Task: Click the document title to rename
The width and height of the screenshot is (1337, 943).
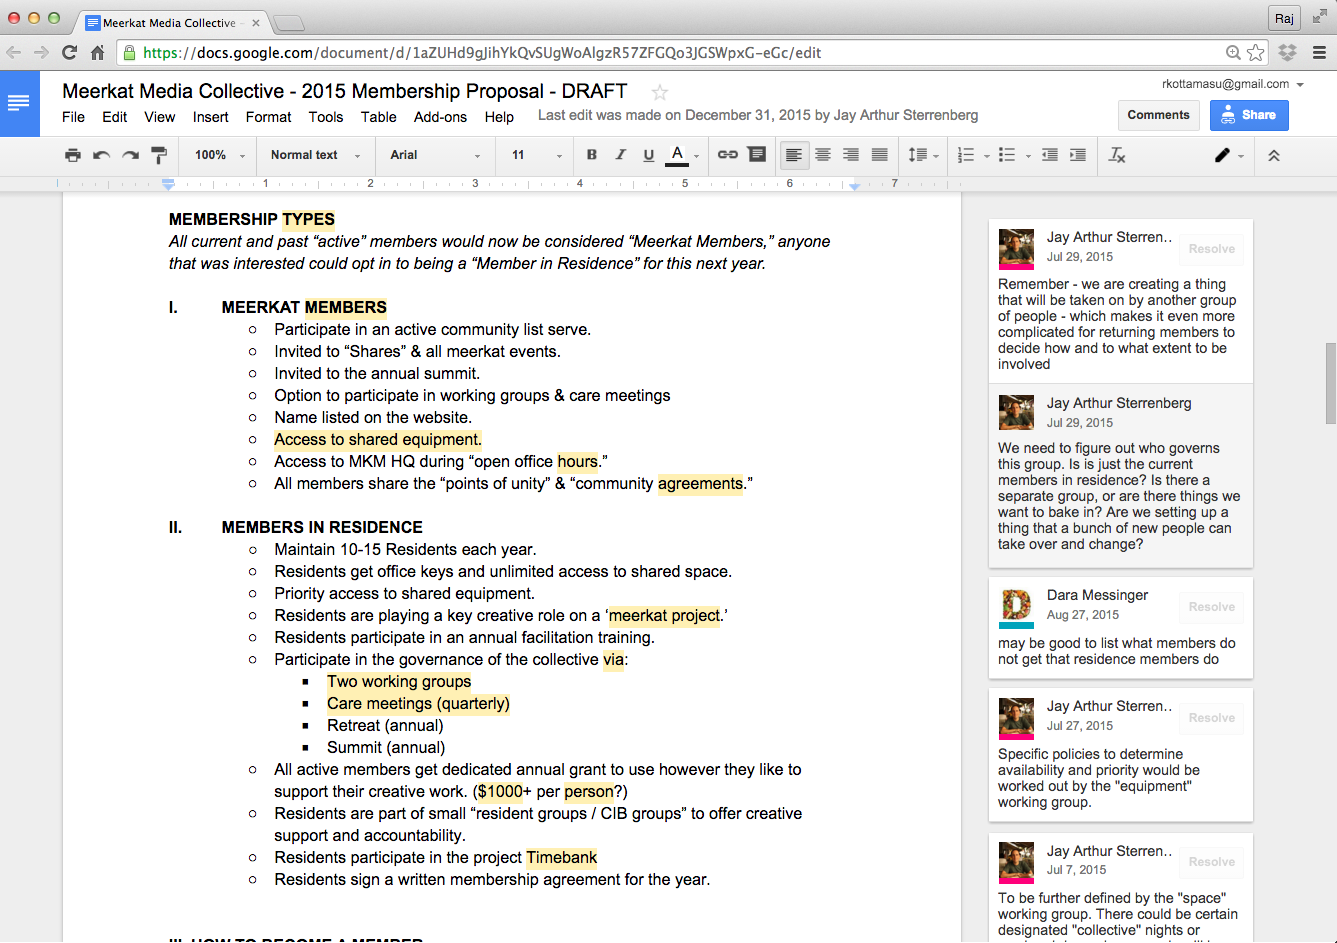Action: coord(345,91)
